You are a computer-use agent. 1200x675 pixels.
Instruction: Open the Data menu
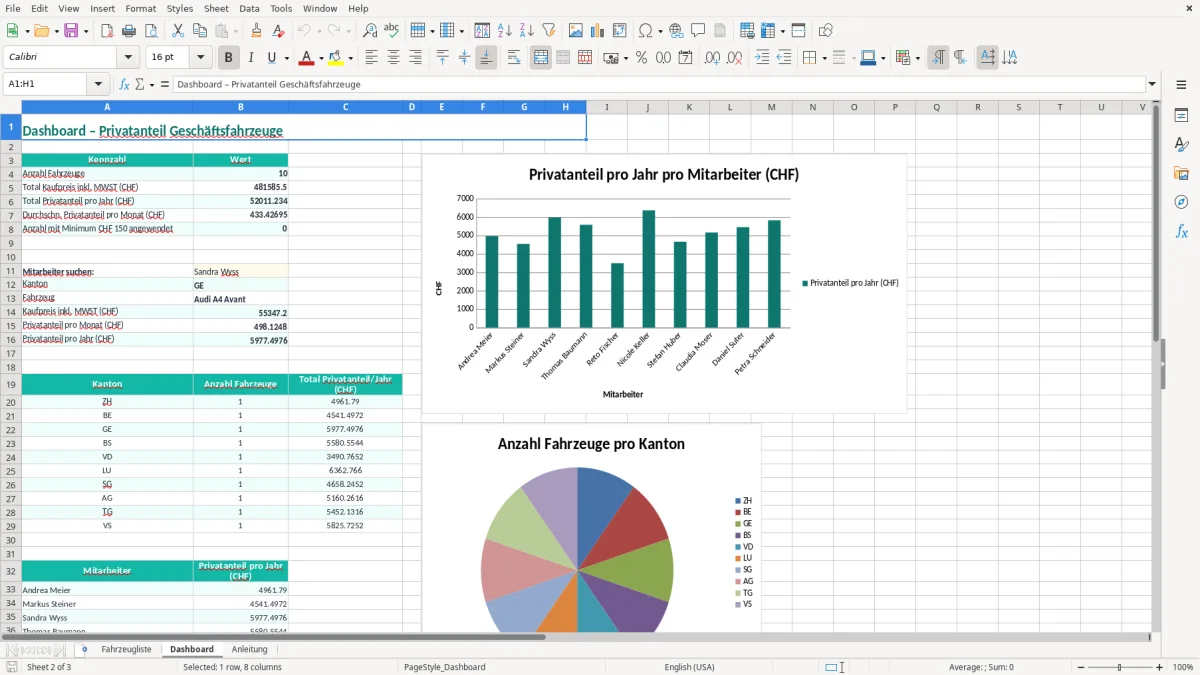click(x=249, y=8)
